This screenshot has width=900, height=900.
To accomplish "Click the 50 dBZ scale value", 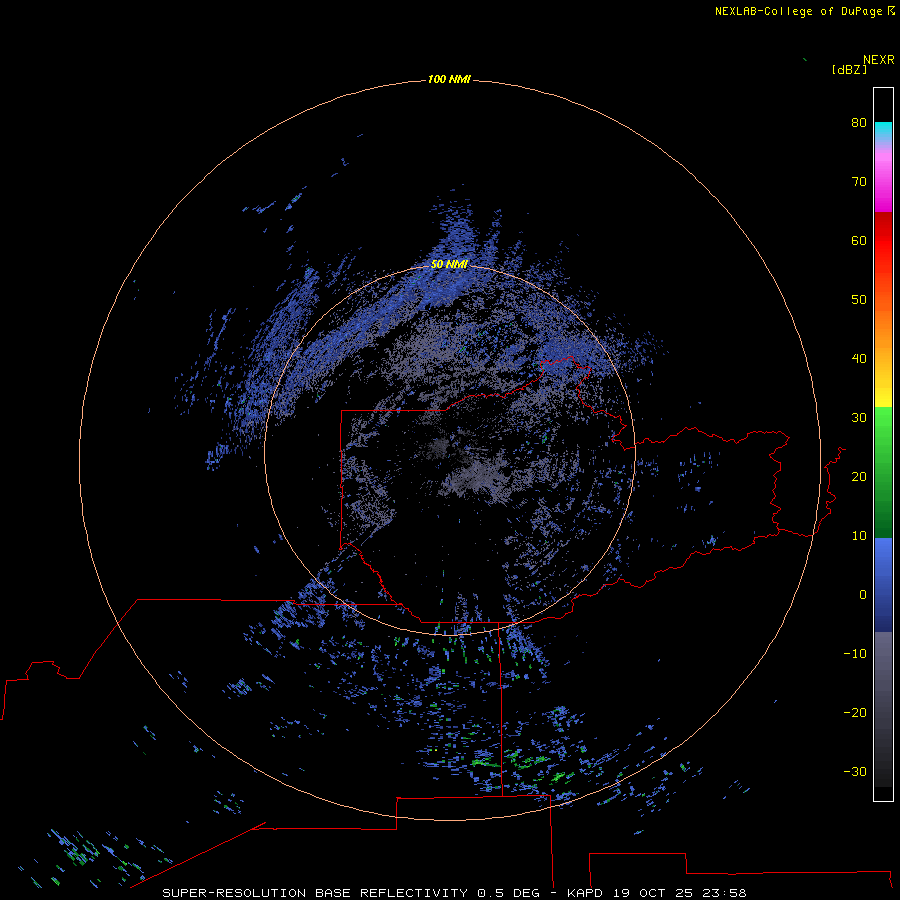I will pos(859,300).
